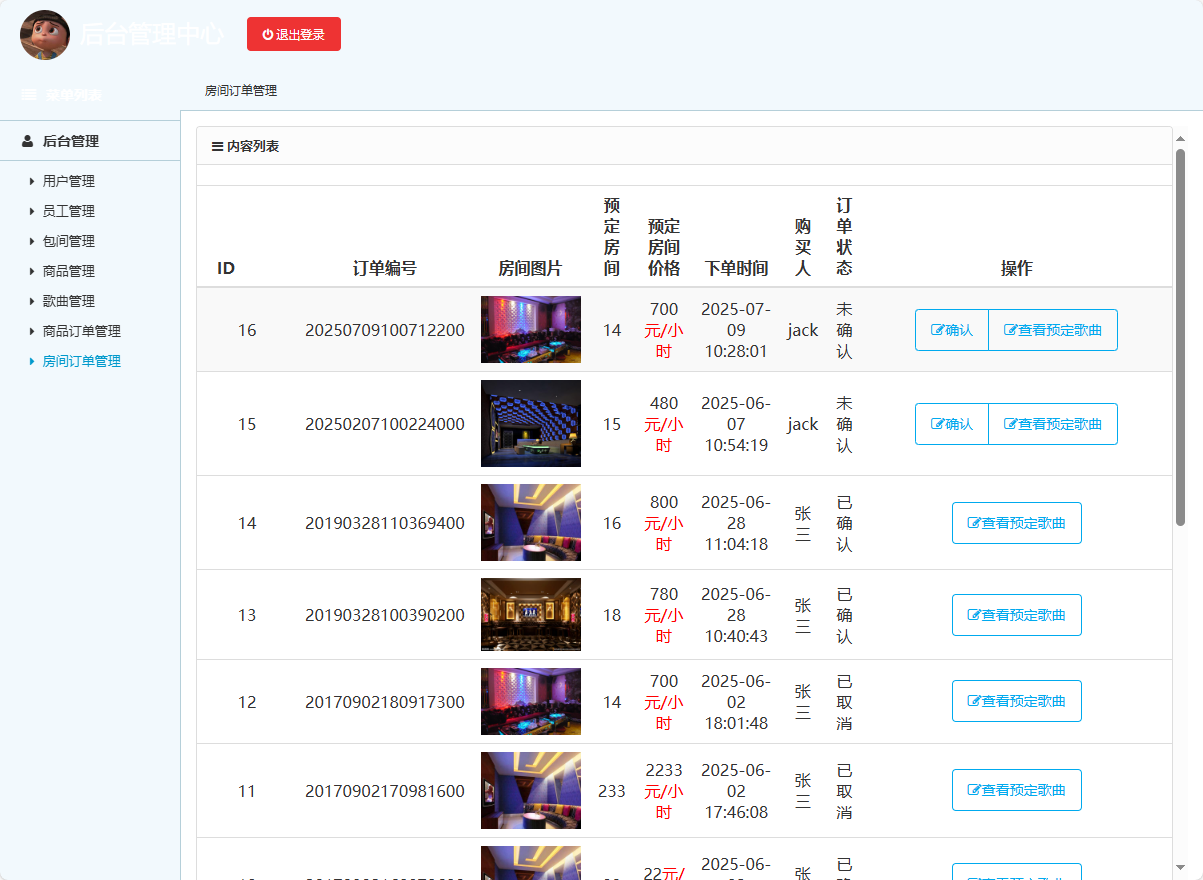Click the hamburger icon beside 菜单列表
The height and width of the screenshot is (880, 1203).
click(x=27, y=94)
